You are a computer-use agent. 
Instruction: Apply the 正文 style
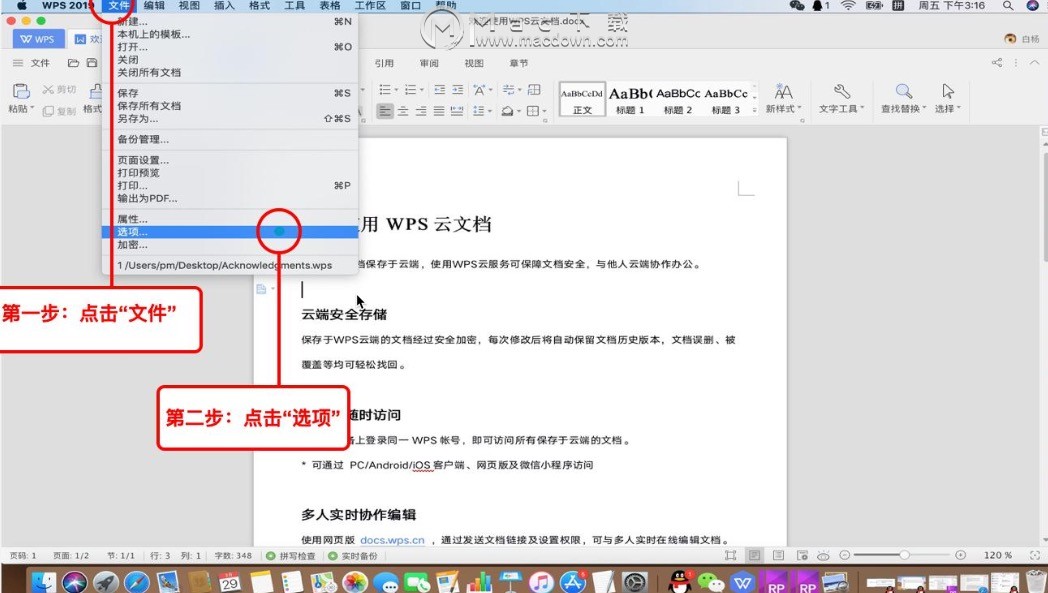pos(581,100)
